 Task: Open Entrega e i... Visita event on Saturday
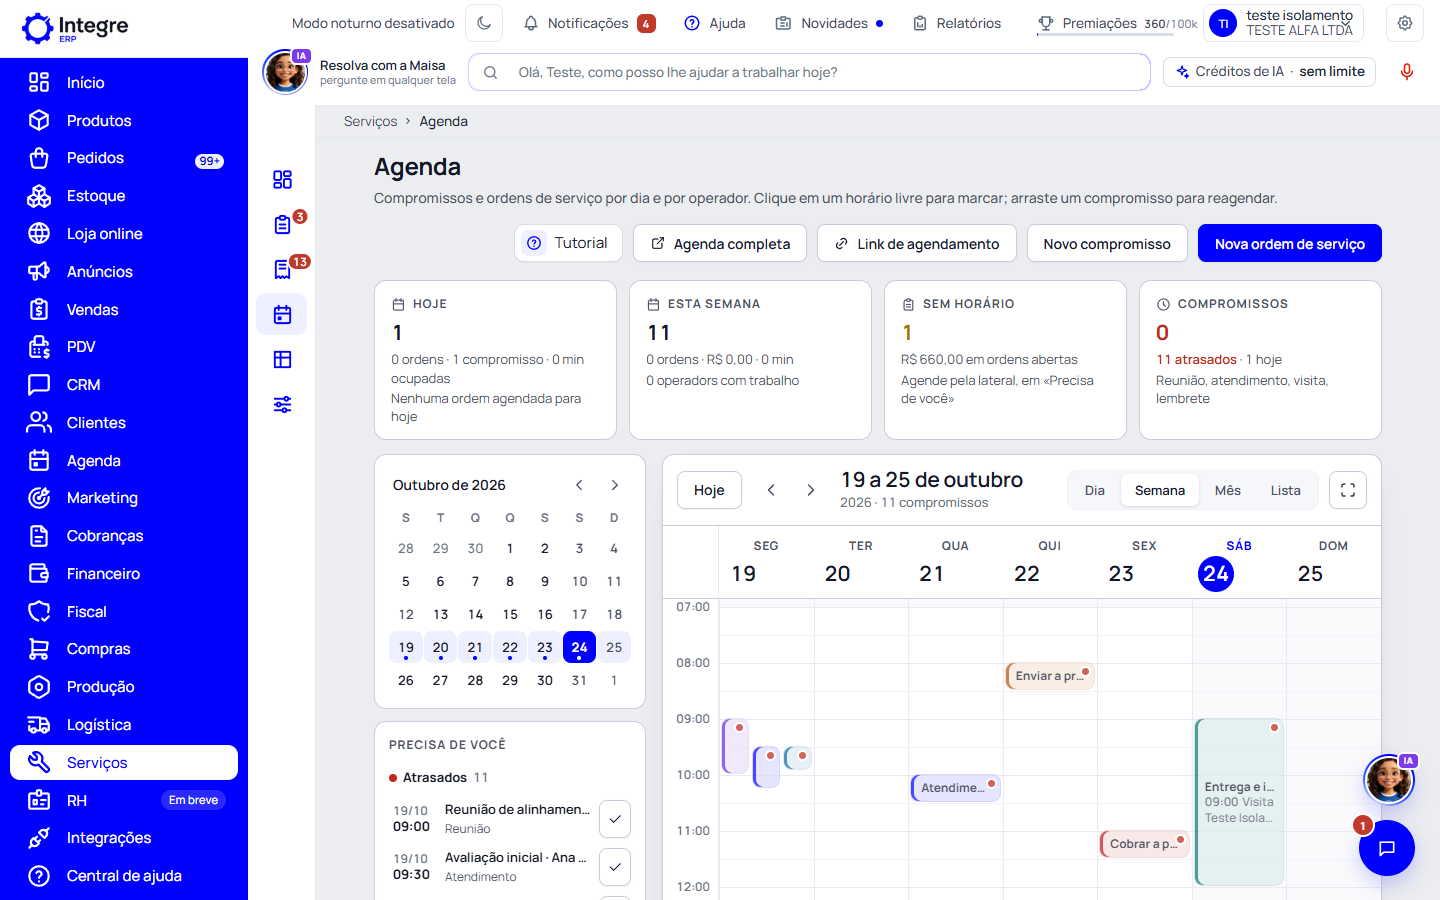pos(1239,802)
